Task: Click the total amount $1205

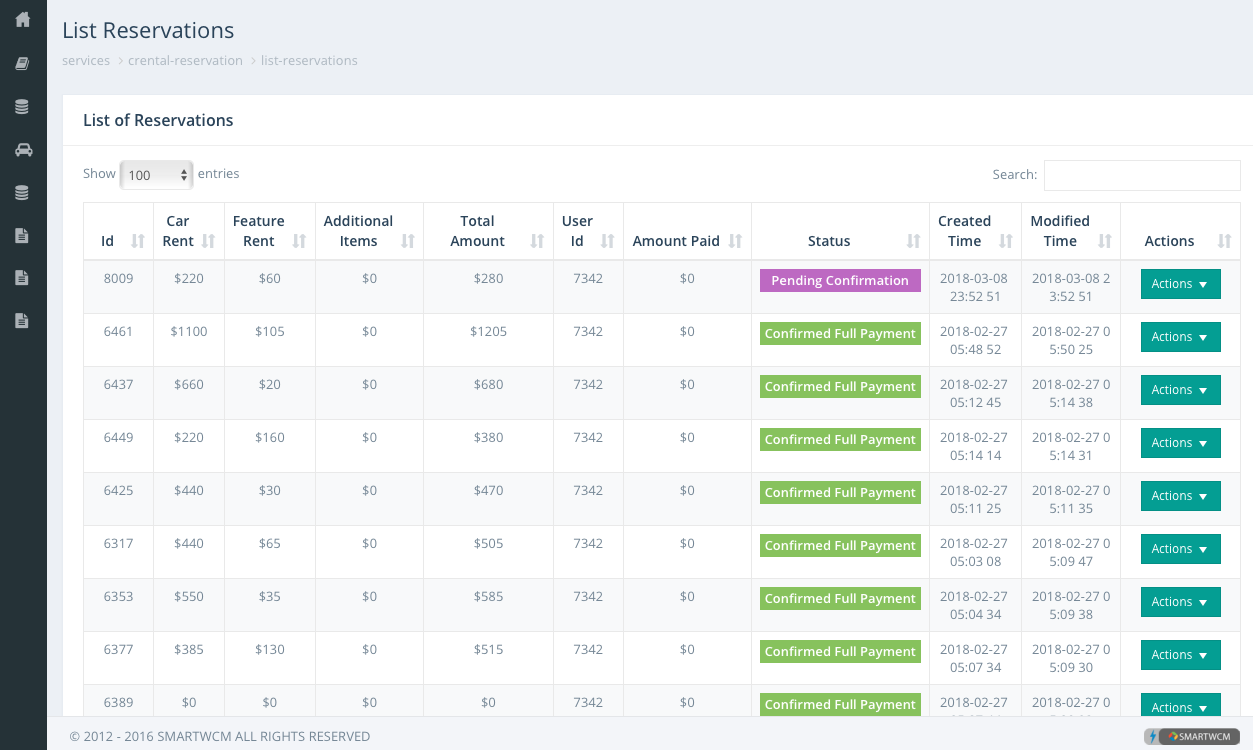Action: pos(488,332)
